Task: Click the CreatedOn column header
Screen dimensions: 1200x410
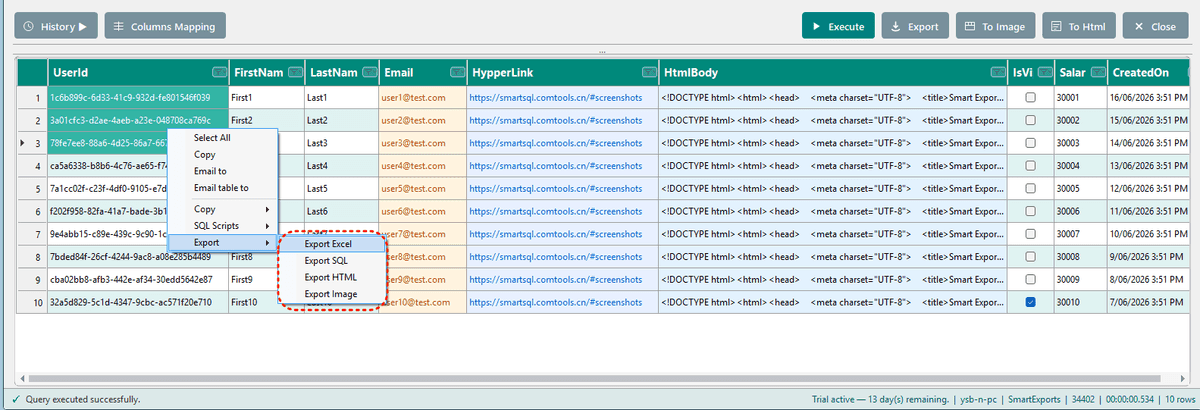Action: (1147, 72)
